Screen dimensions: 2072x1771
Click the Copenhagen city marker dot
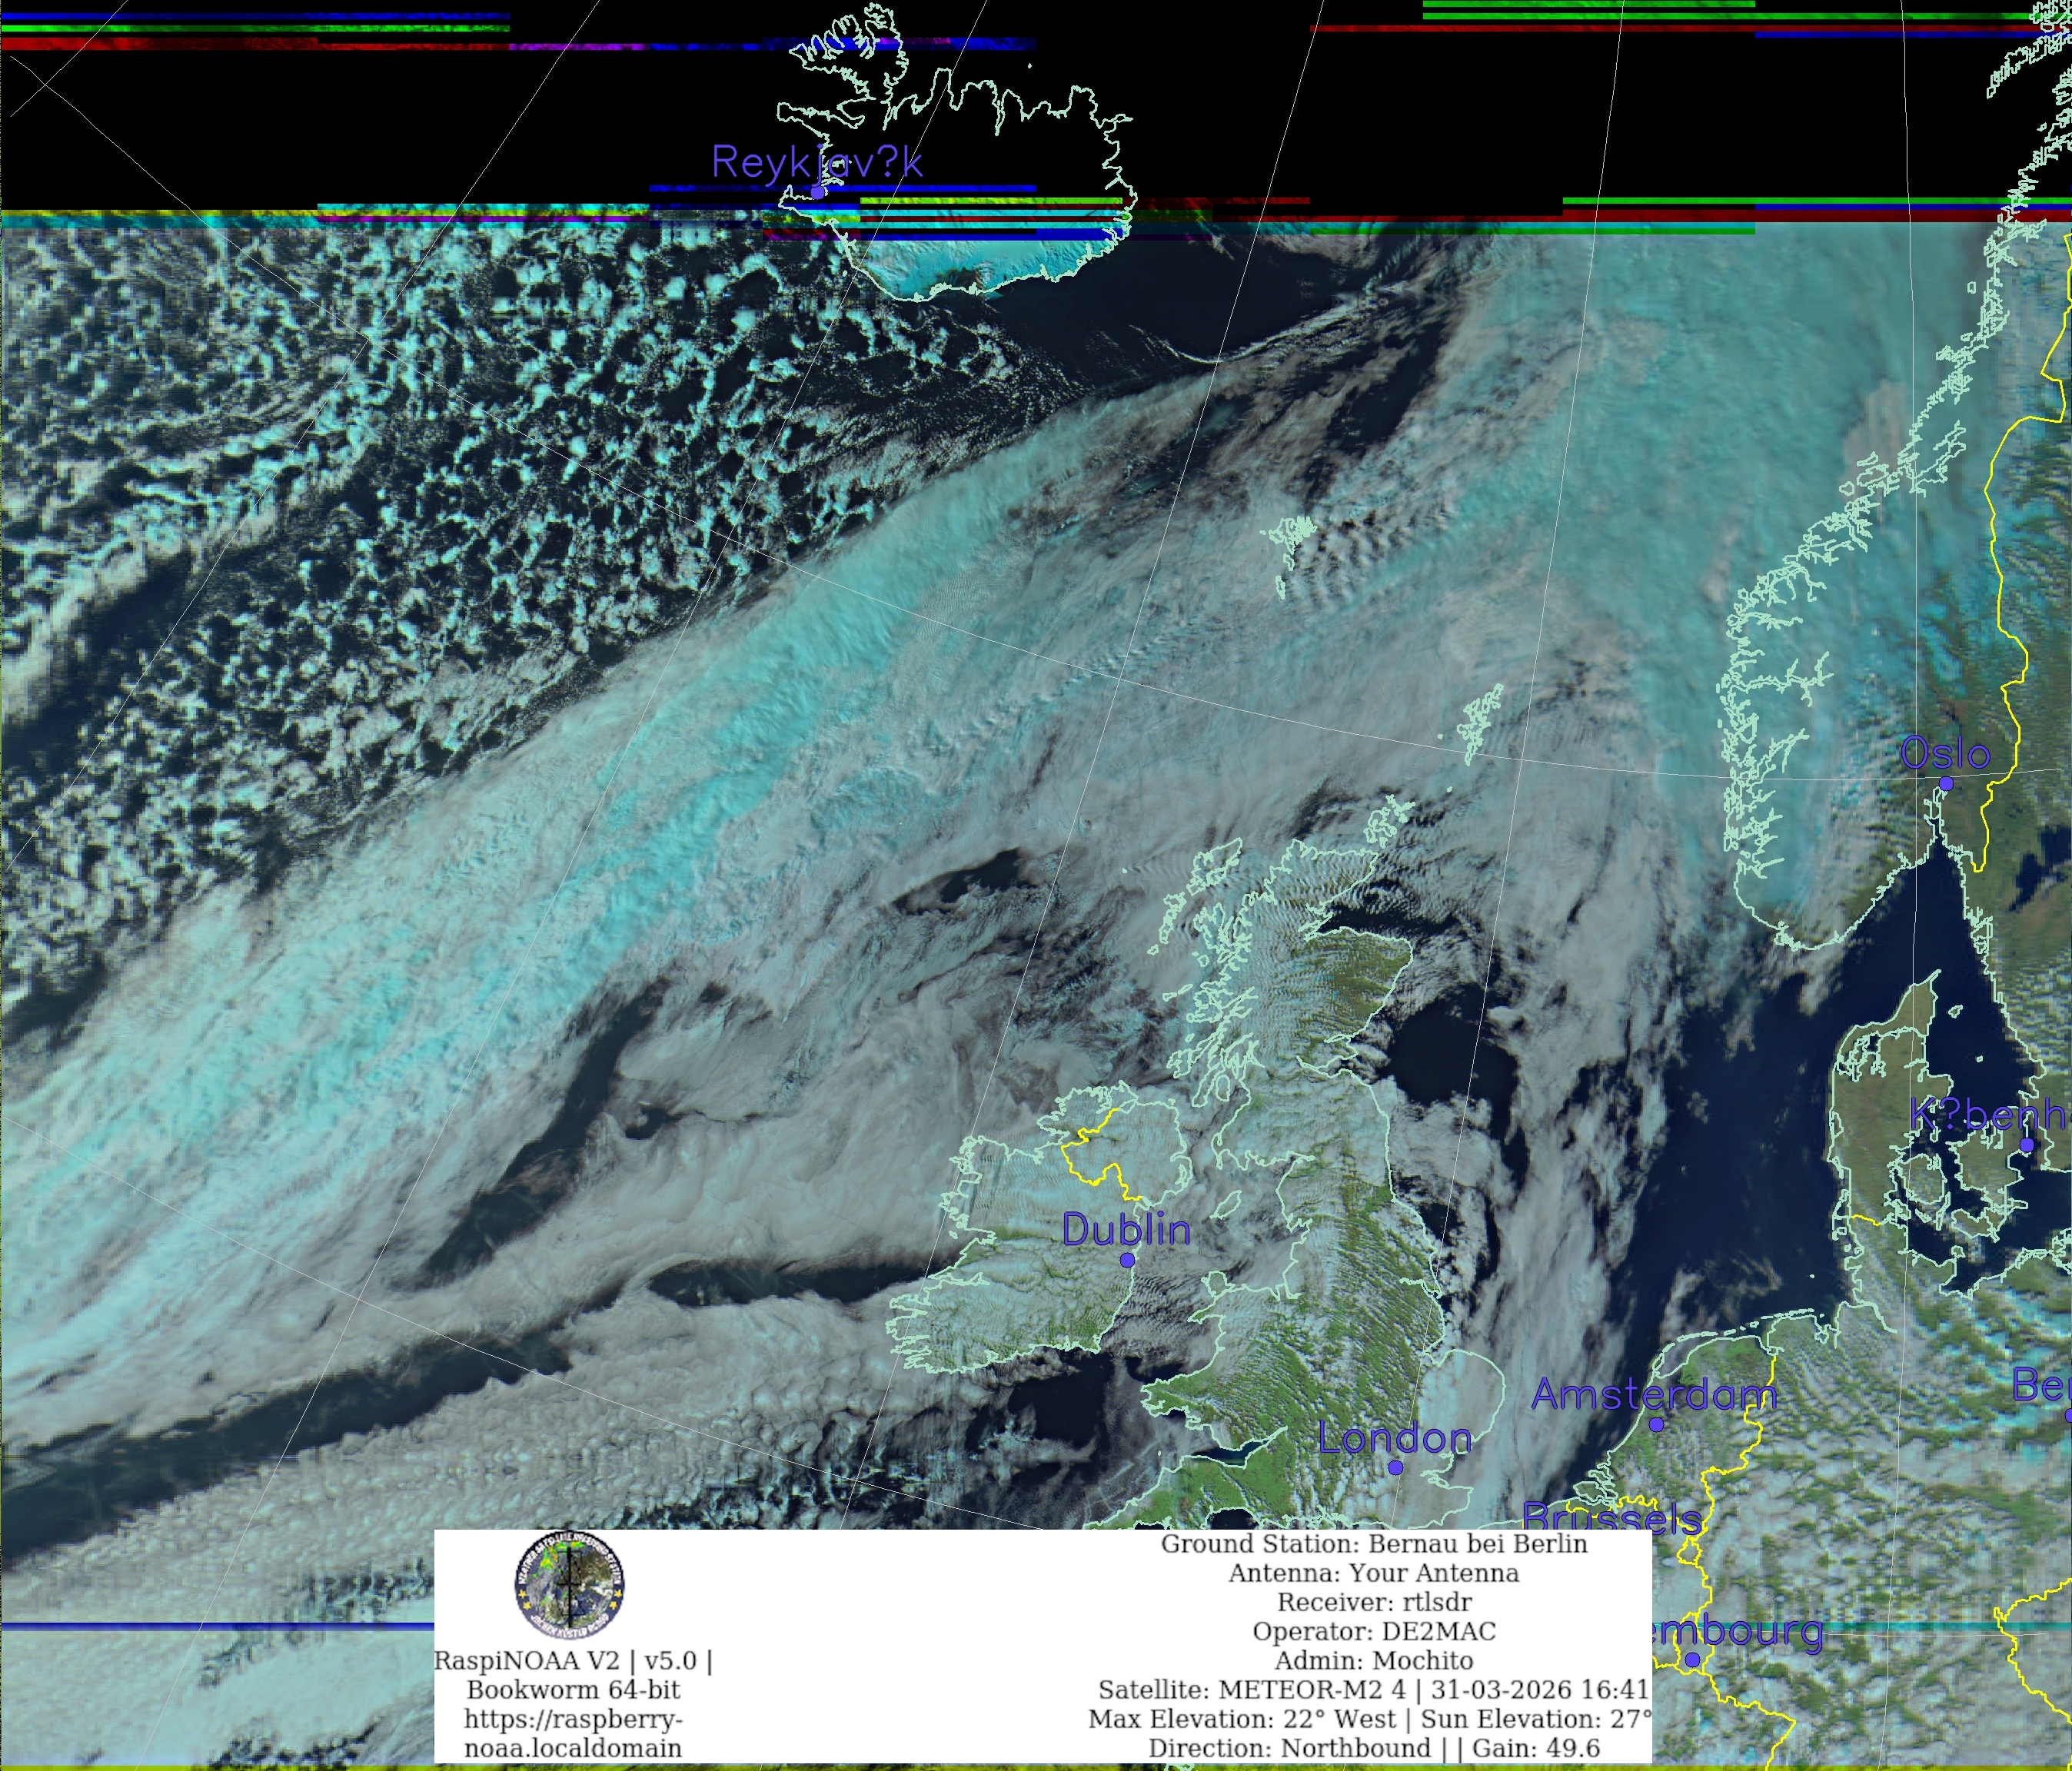2027,1145
